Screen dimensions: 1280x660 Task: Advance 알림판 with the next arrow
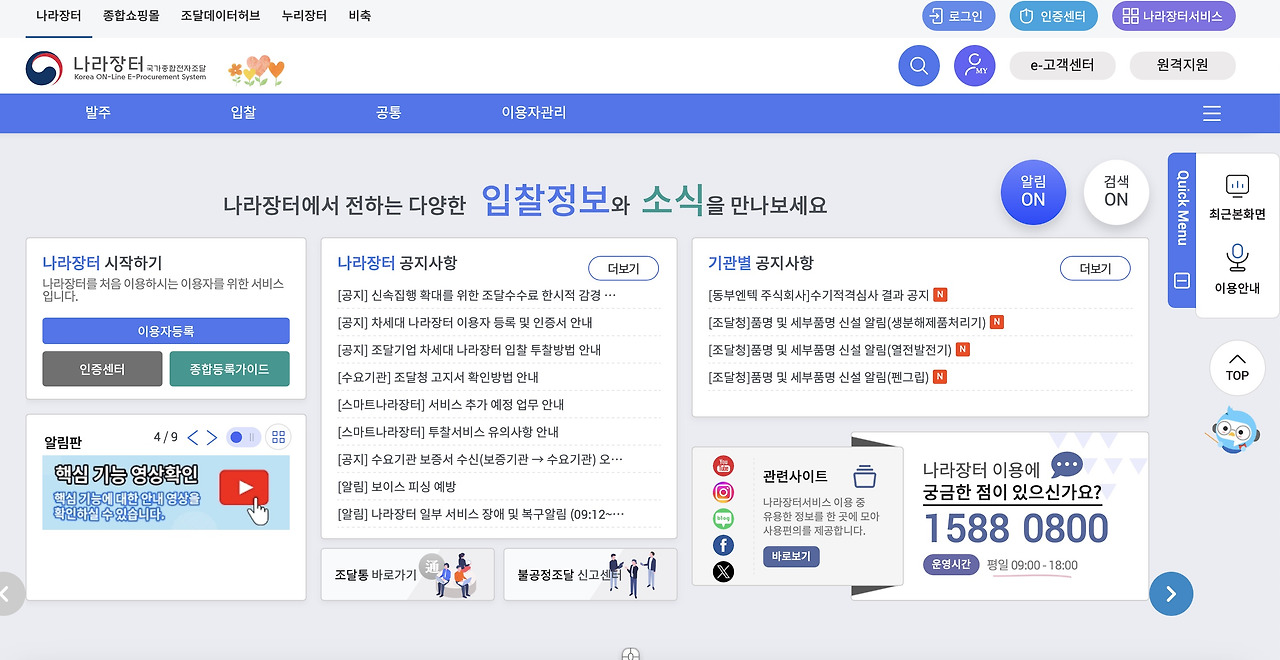tap(211, 437)
